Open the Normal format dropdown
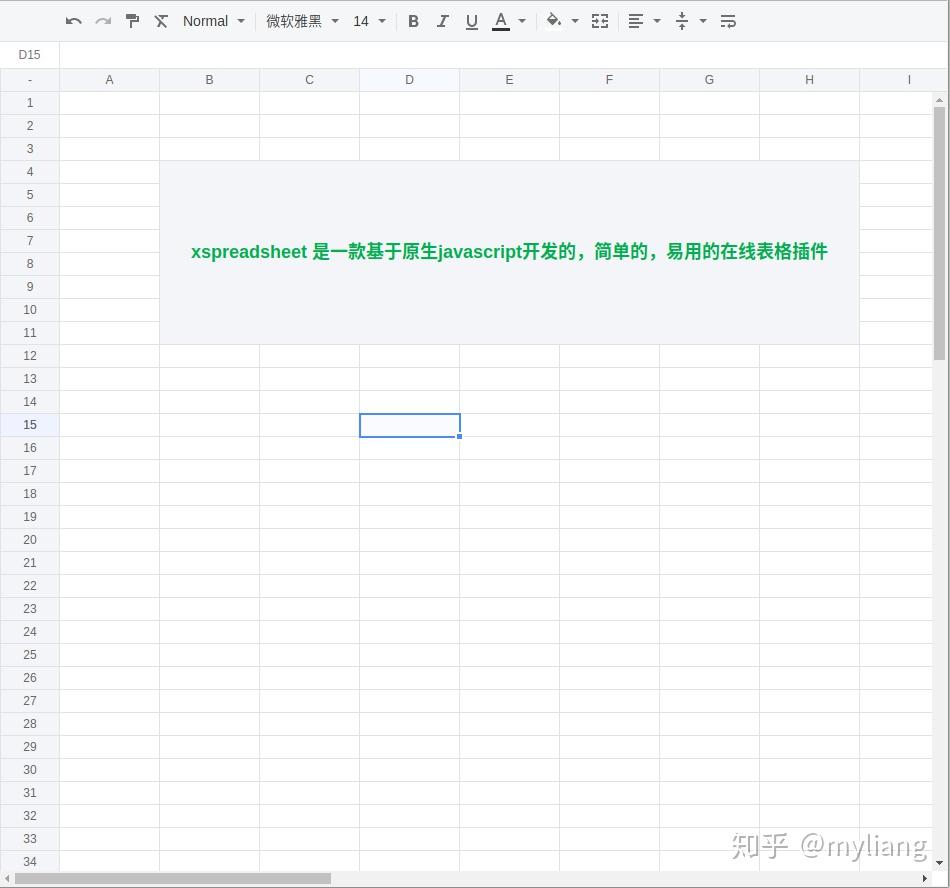 tap(213, 20)
